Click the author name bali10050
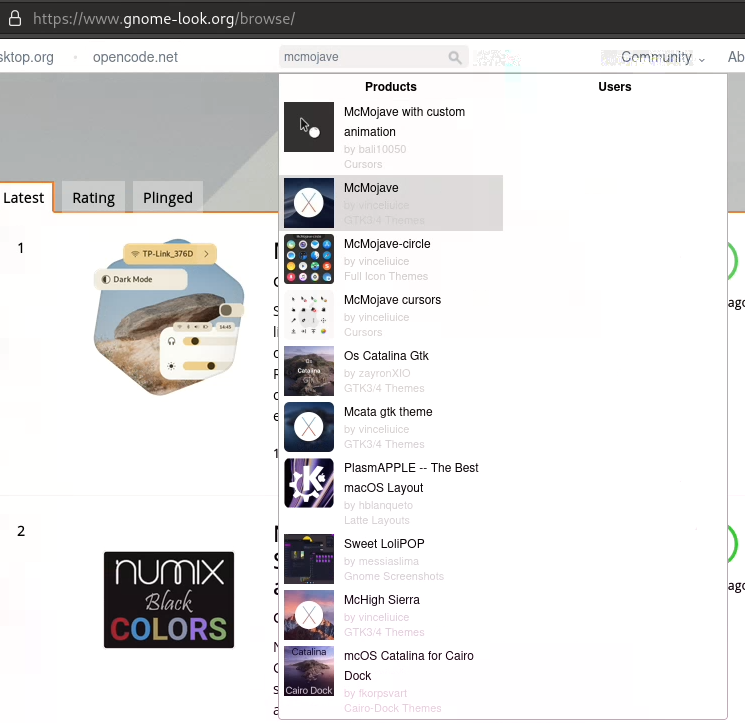Viewport: 745px width, 723px height. (x=382, y=149)
